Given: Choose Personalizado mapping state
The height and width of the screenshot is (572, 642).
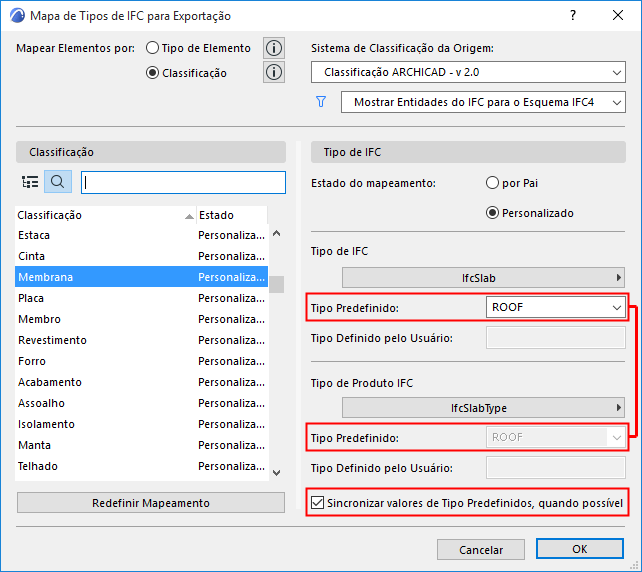Looking at the screenshot, I should pyautogui.click(x=492, y=213).
